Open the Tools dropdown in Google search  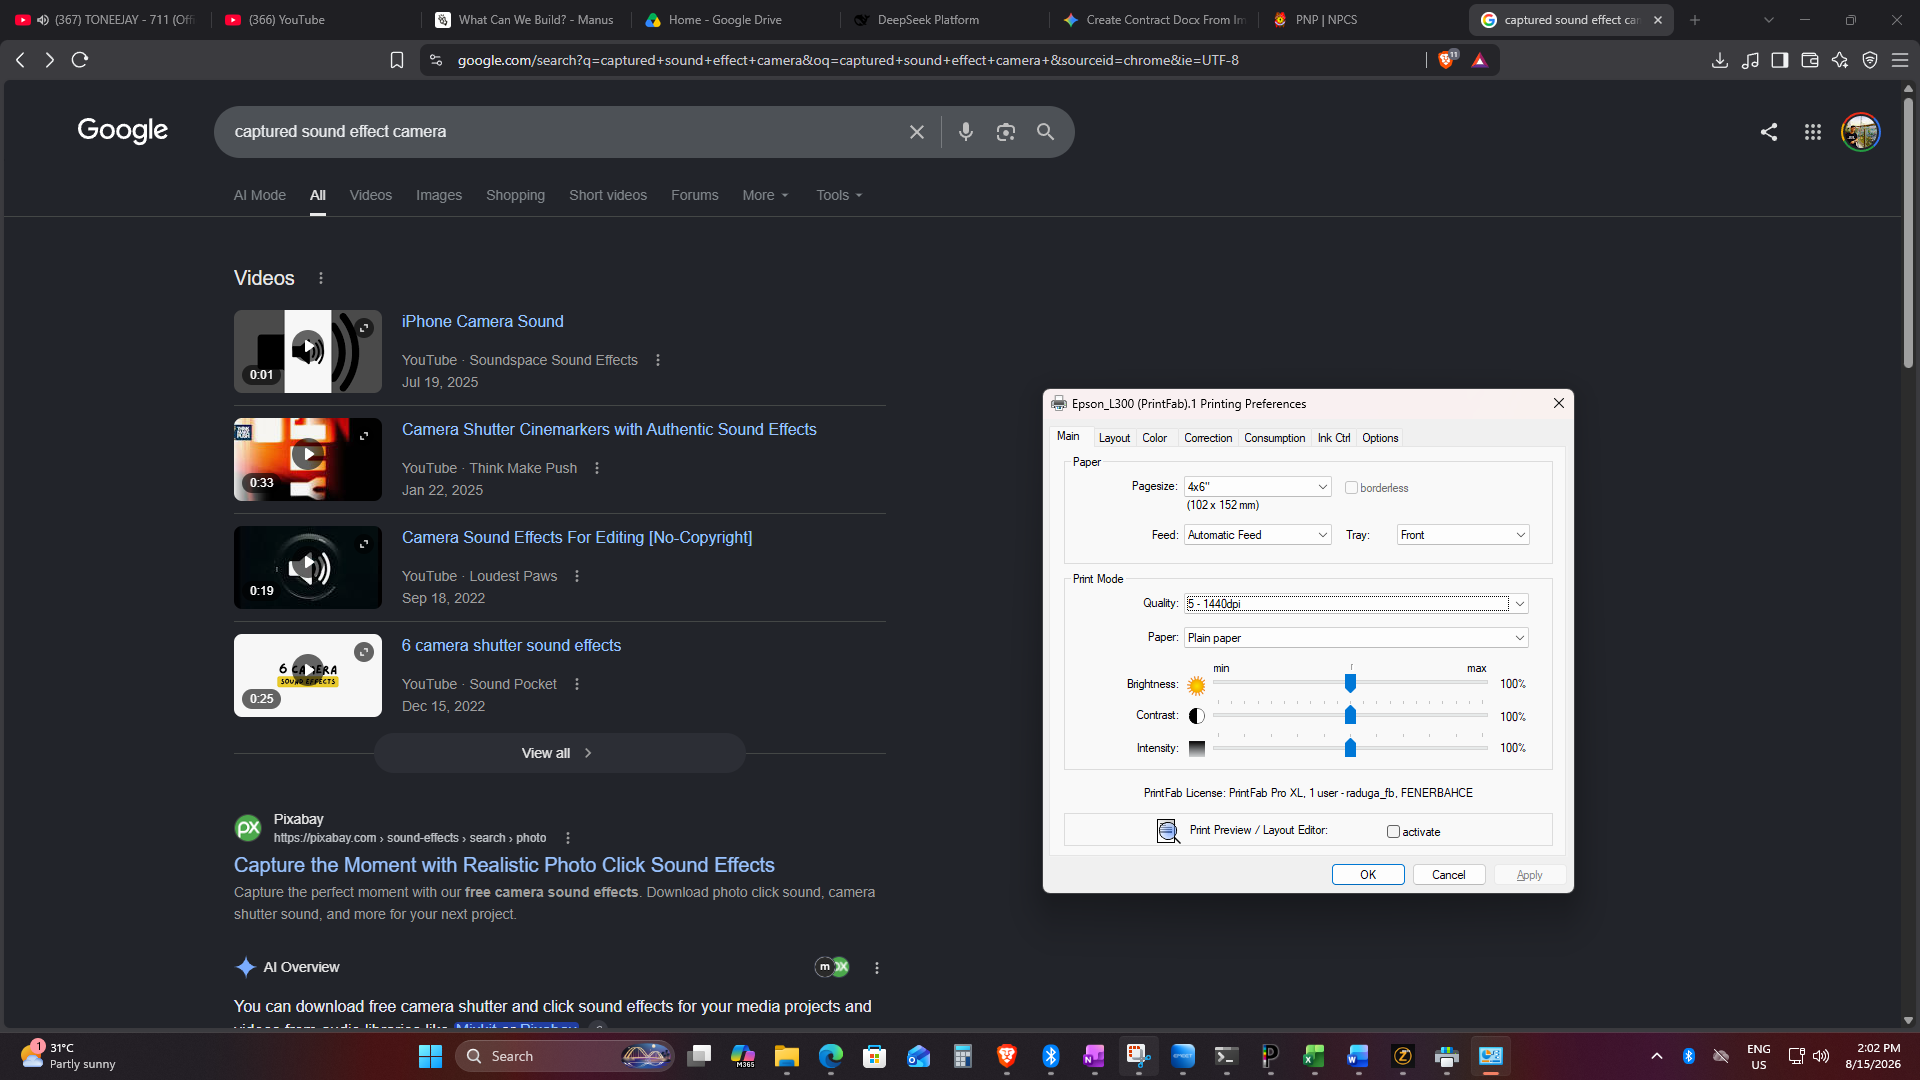[x=839, y=195]
